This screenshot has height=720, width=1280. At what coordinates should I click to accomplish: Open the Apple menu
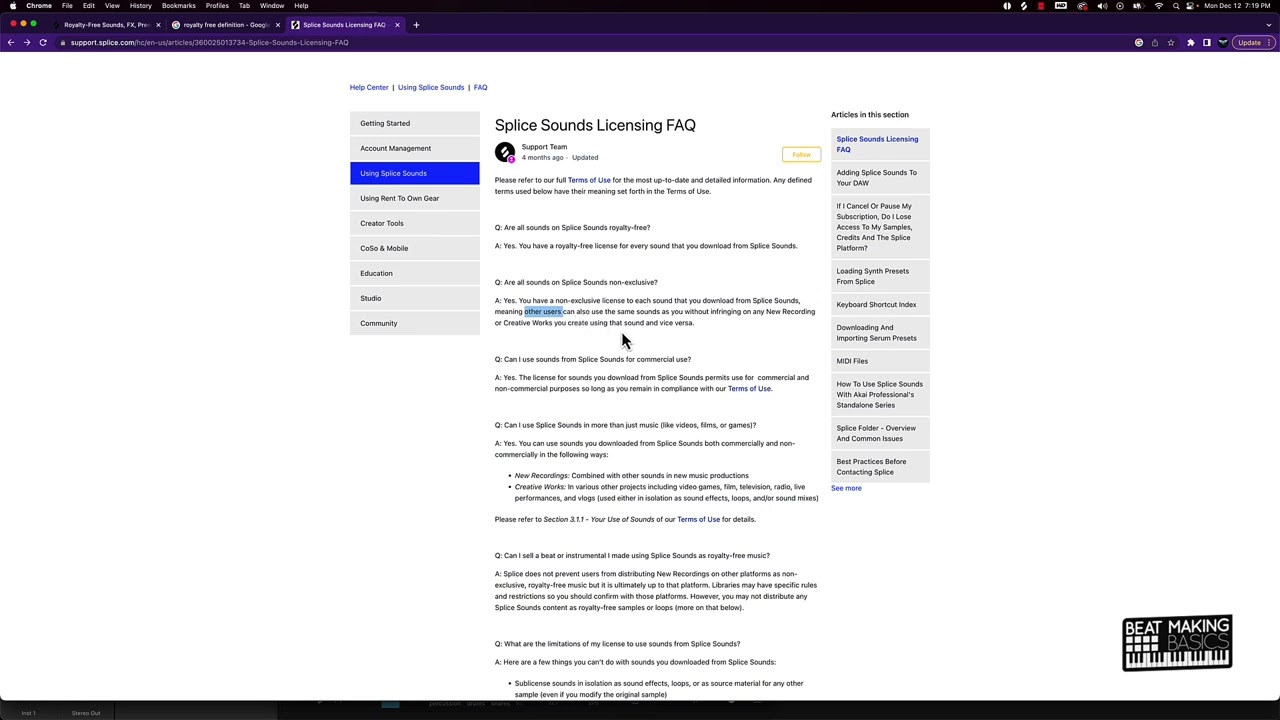click(13, 6)
